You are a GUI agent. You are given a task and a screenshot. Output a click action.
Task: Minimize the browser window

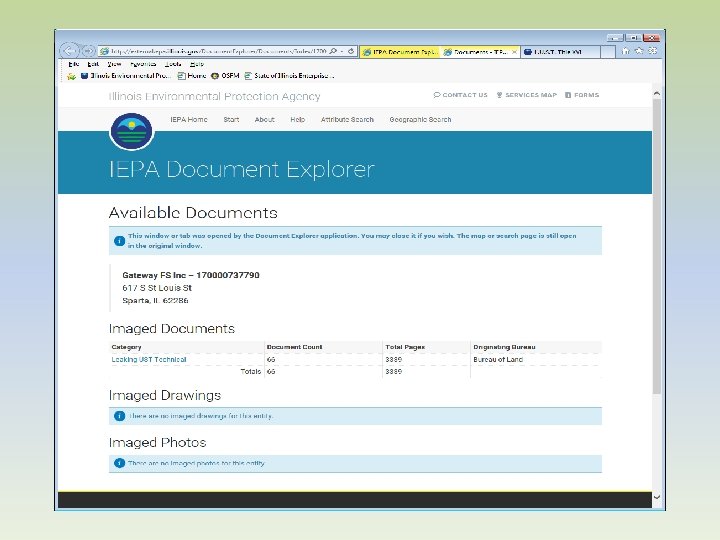[615, 38]
